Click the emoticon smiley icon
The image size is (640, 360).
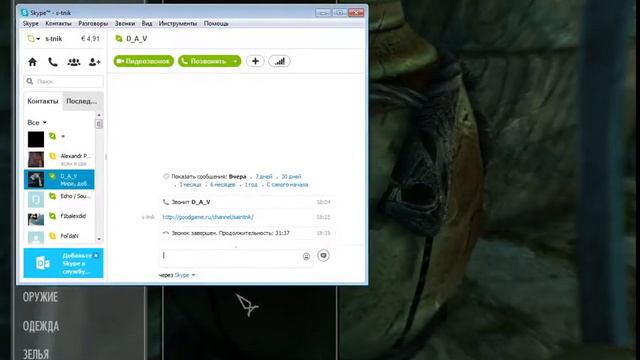[306, 256]
